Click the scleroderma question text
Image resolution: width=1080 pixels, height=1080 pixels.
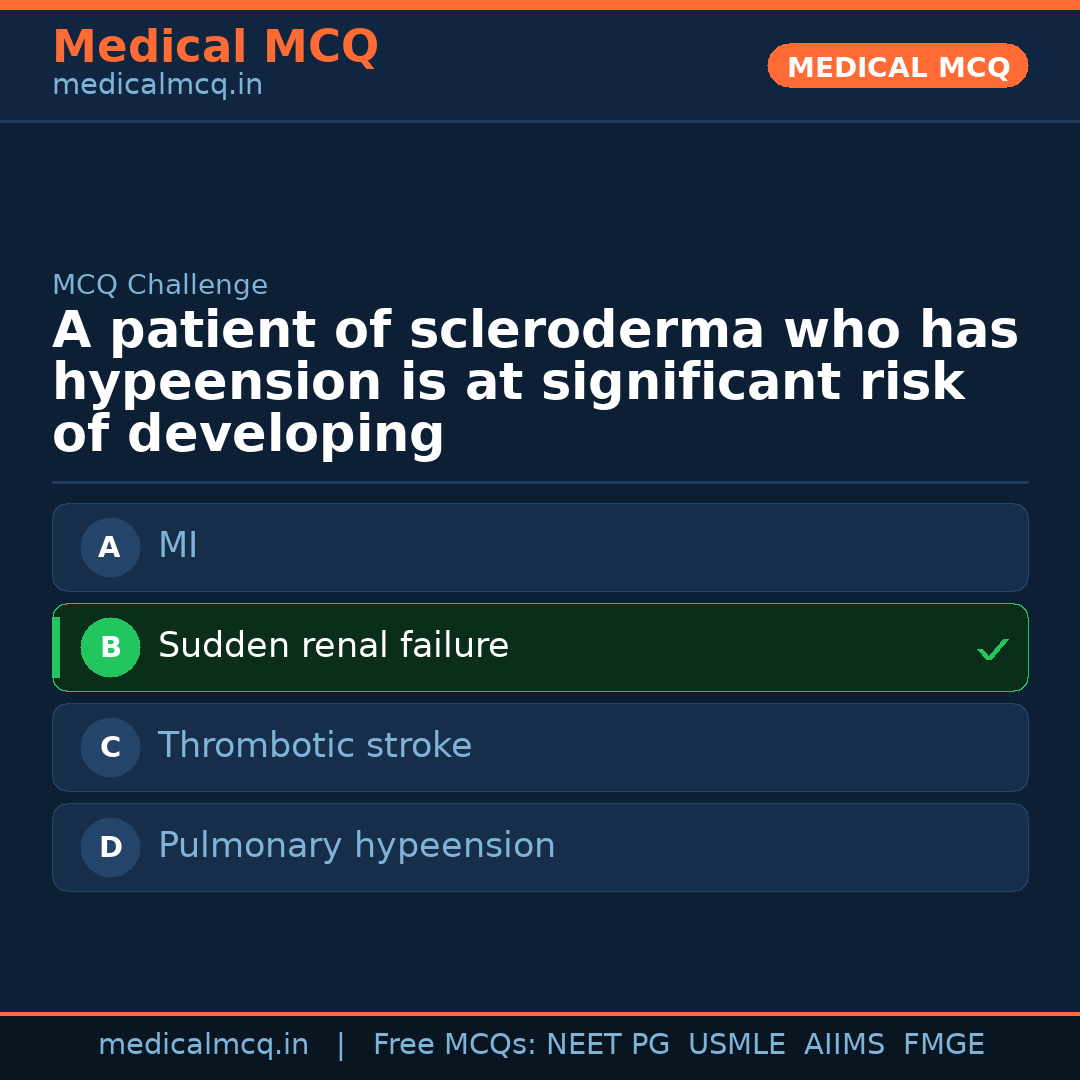[535, 382]
